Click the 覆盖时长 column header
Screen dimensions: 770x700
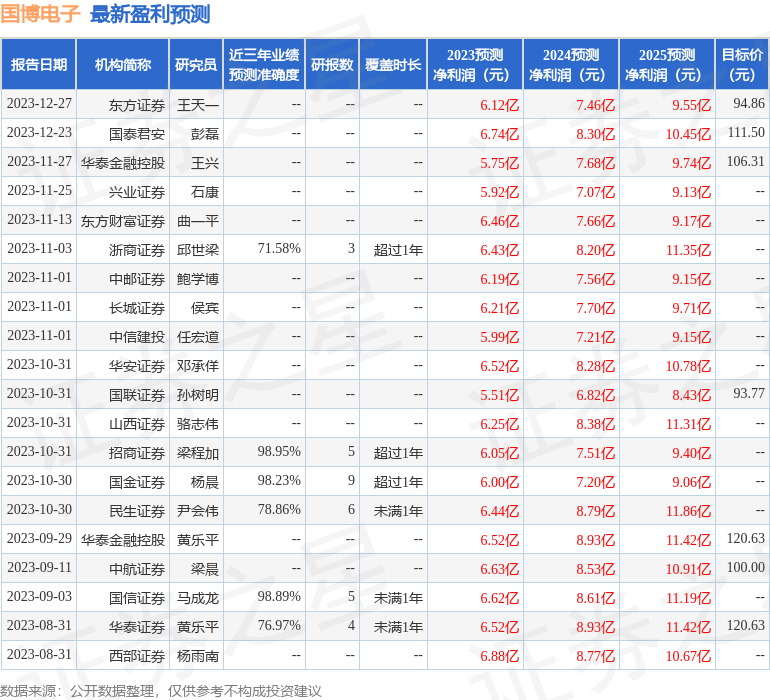pos(393,64)
